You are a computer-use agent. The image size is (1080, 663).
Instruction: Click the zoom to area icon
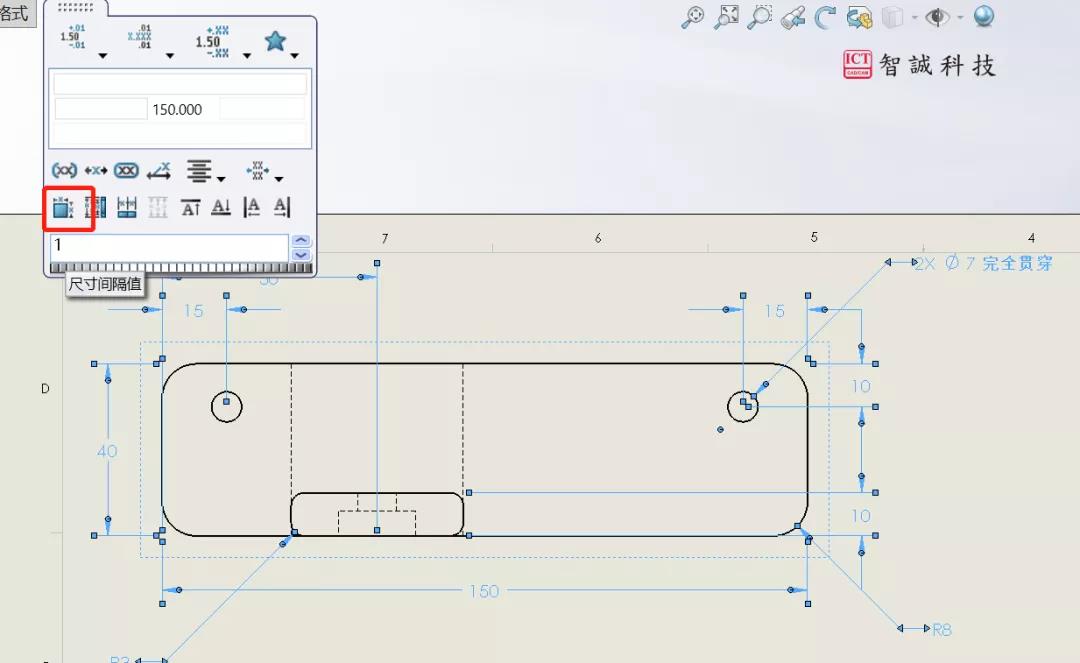[x=759, y=17]
